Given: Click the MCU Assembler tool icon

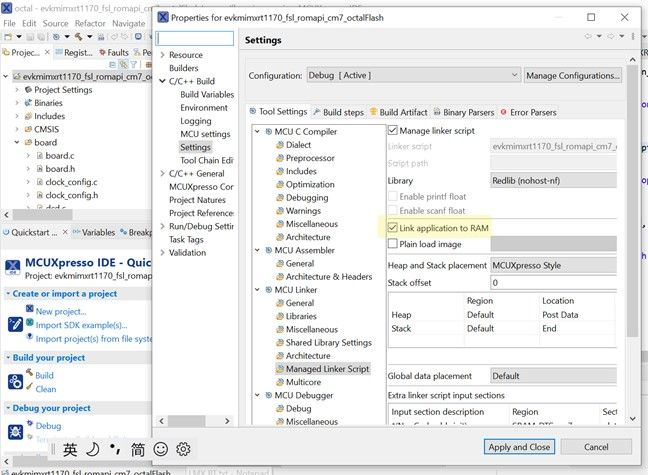Looking at the screenshot, I should [269, 250].
